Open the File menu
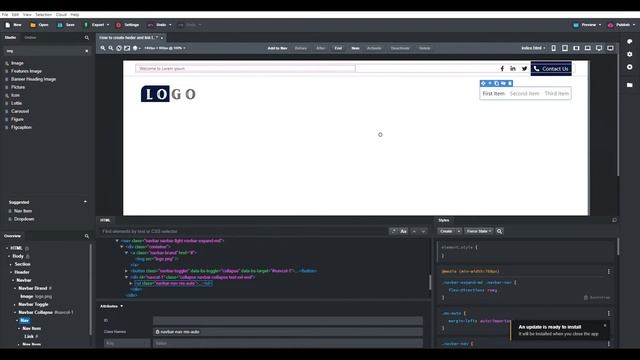Image resolution: width=640 pixels, height=360 pixels. tap(5, 15)
